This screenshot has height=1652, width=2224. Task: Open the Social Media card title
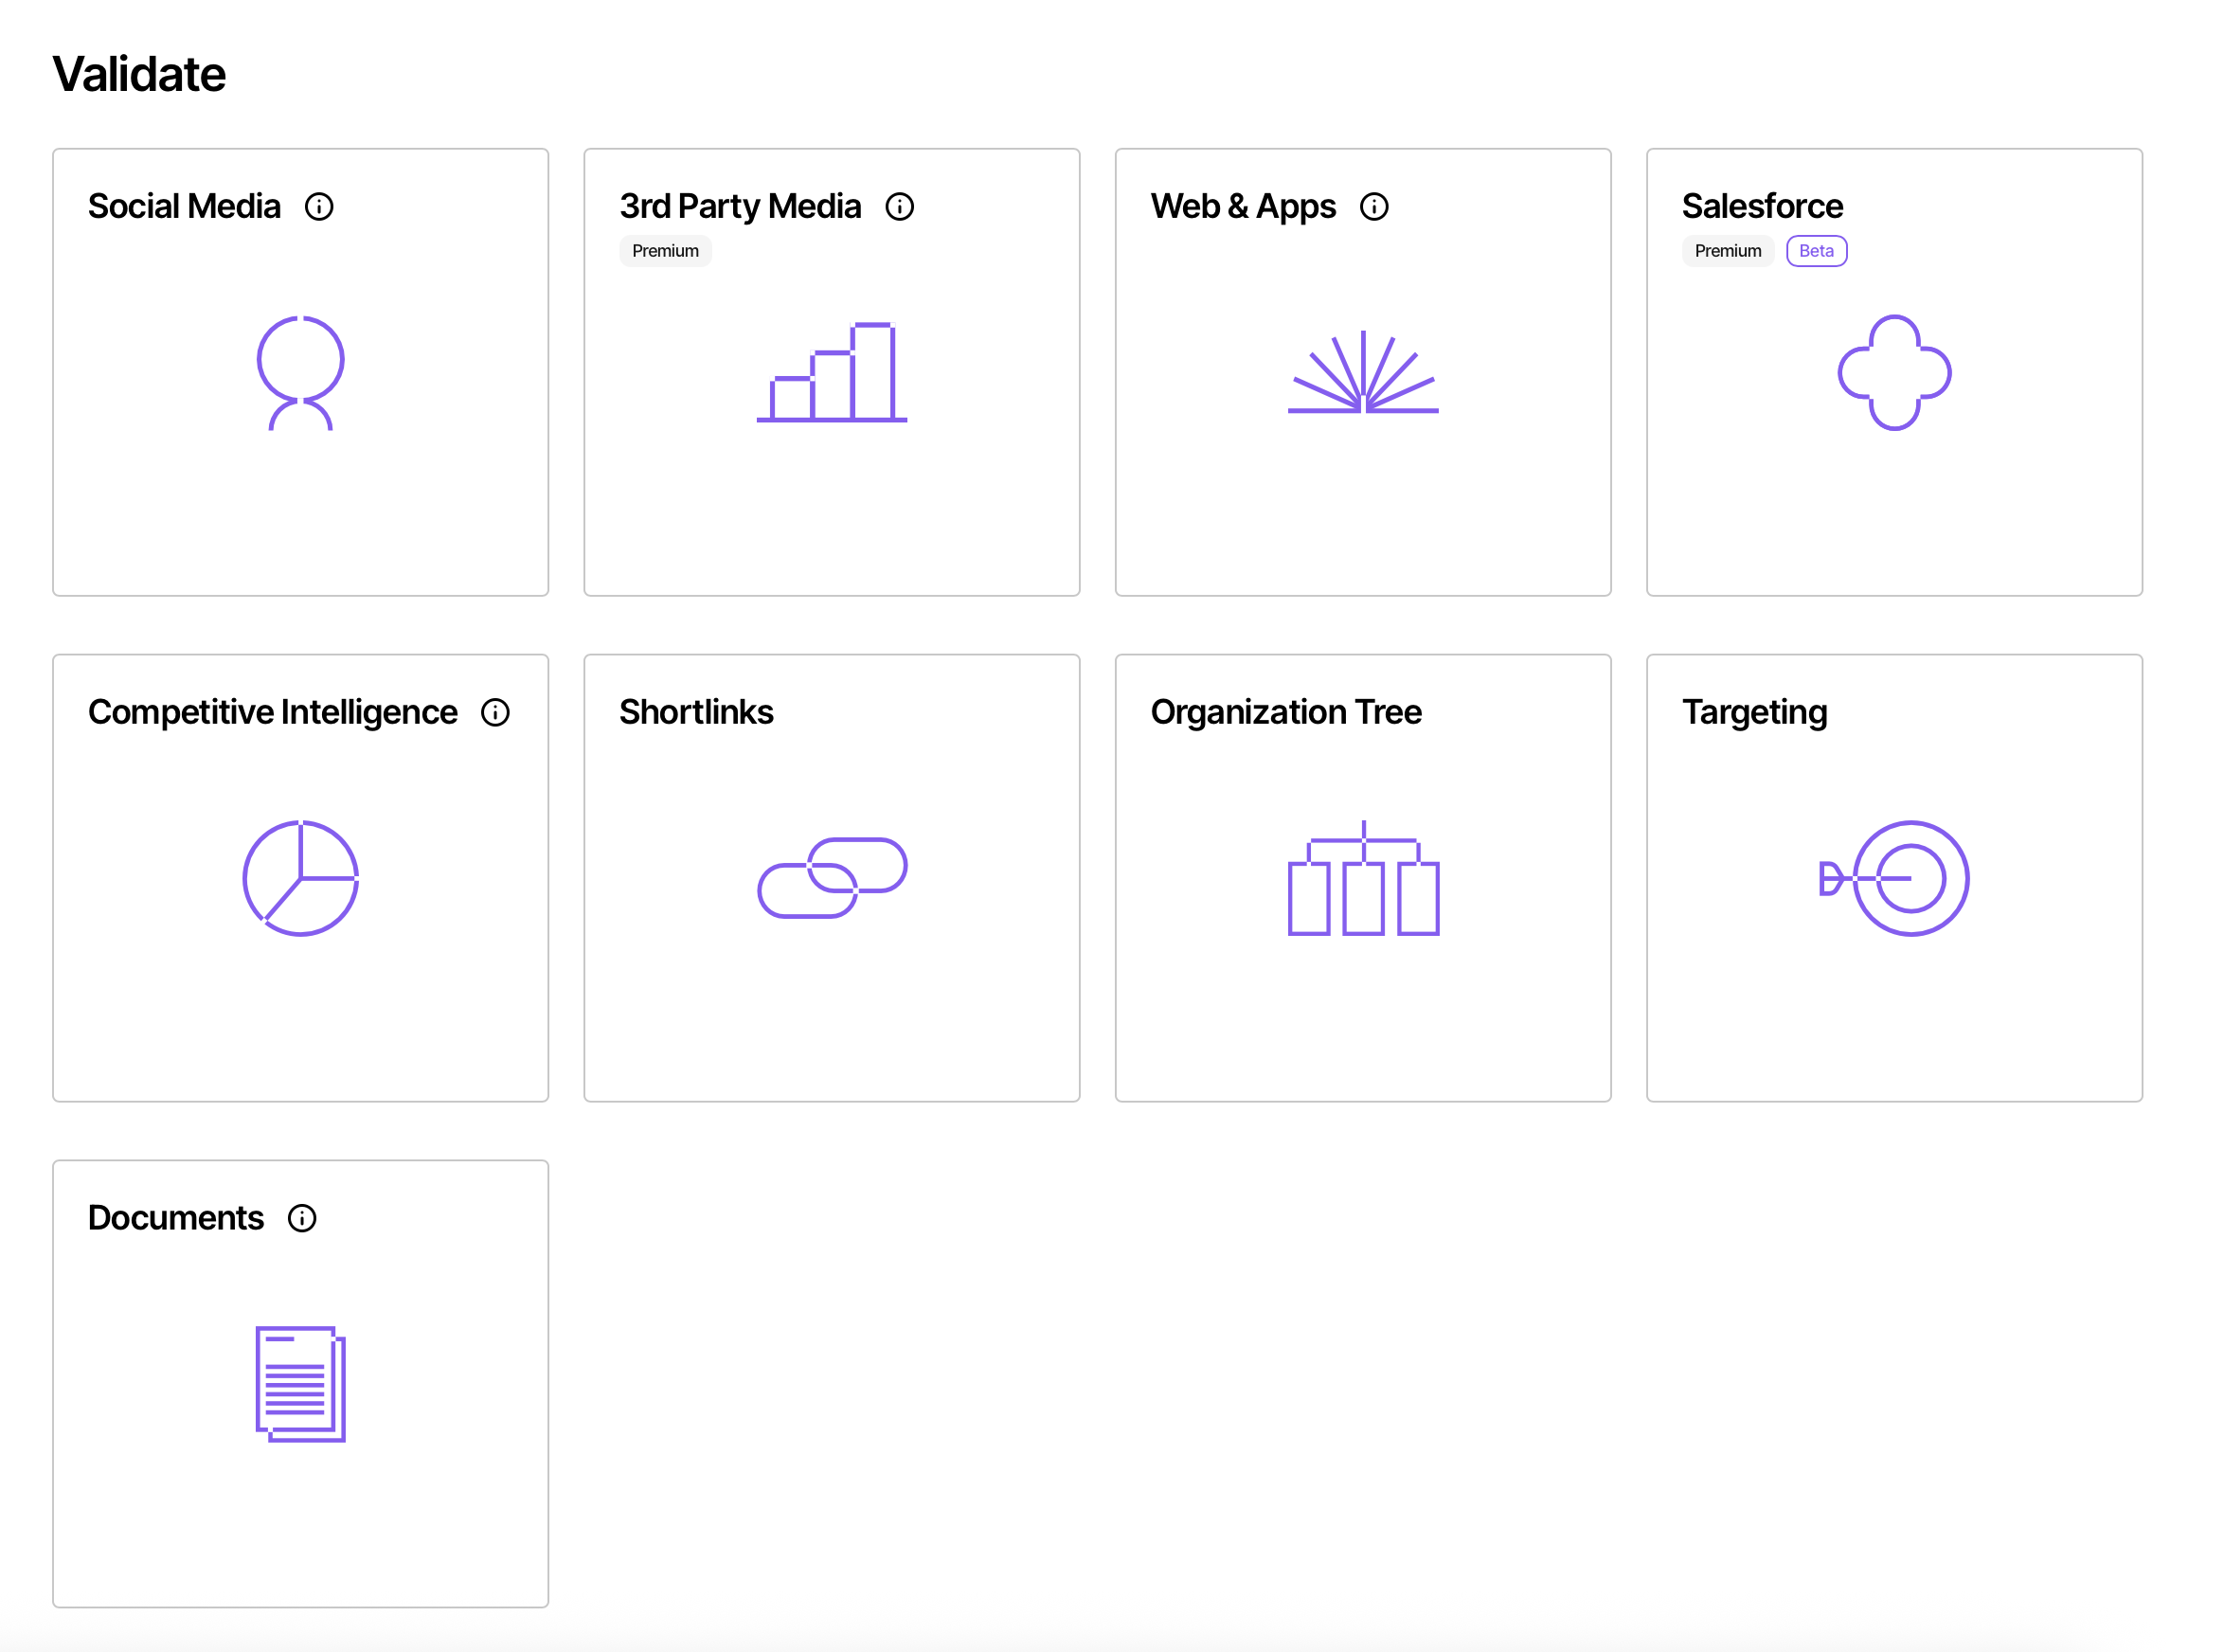(184, 206)
